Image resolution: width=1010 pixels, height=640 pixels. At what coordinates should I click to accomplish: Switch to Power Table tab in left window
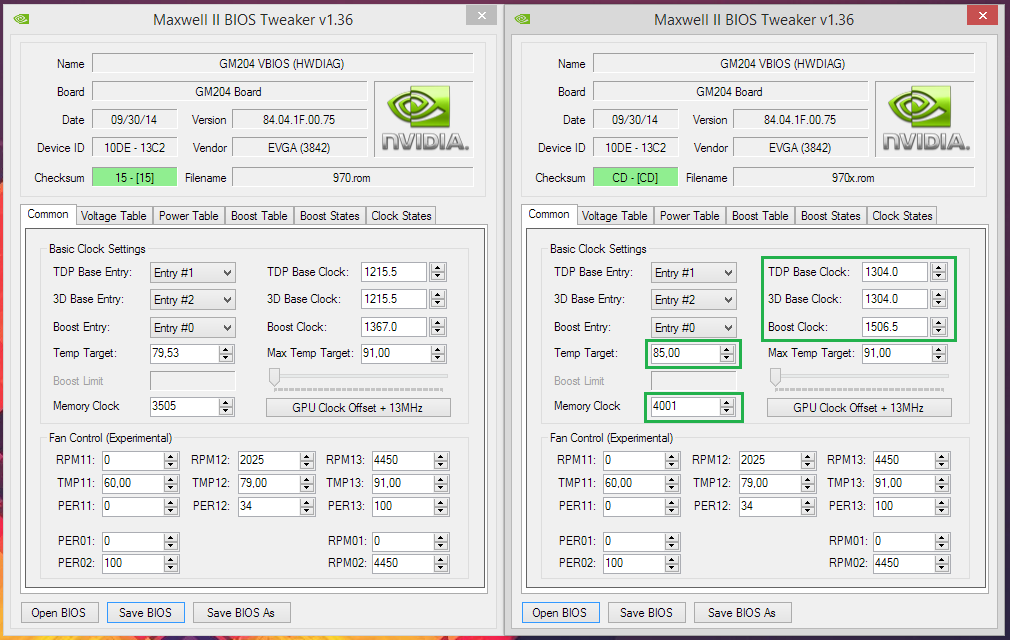tap(189, 216)
